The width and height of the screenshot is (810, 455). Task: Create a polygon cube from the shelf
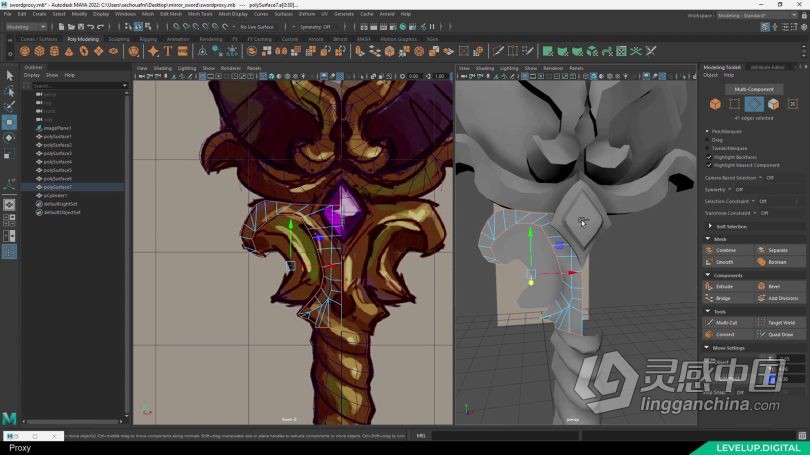(39, 51)
